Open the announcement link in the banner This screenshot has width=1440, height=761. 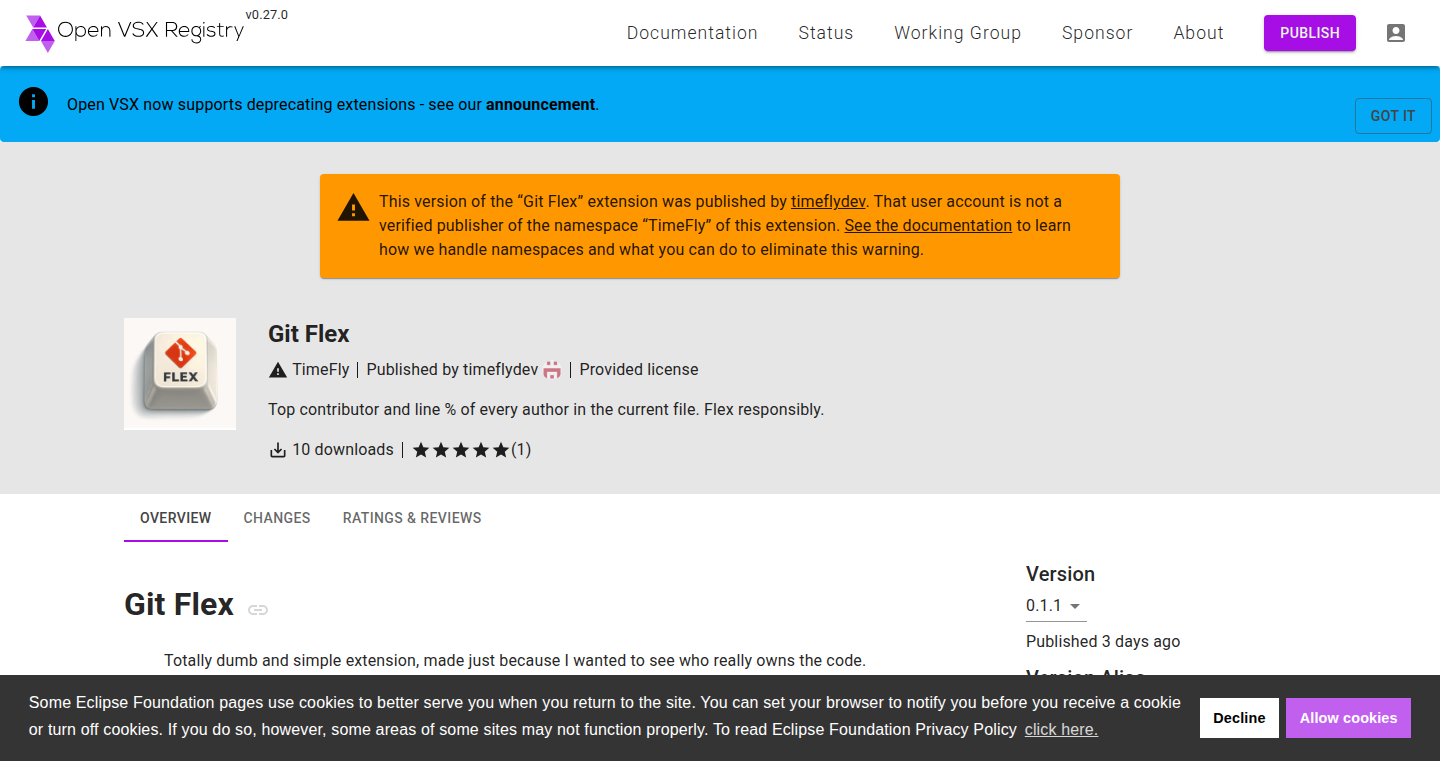(x=540, y=104)
